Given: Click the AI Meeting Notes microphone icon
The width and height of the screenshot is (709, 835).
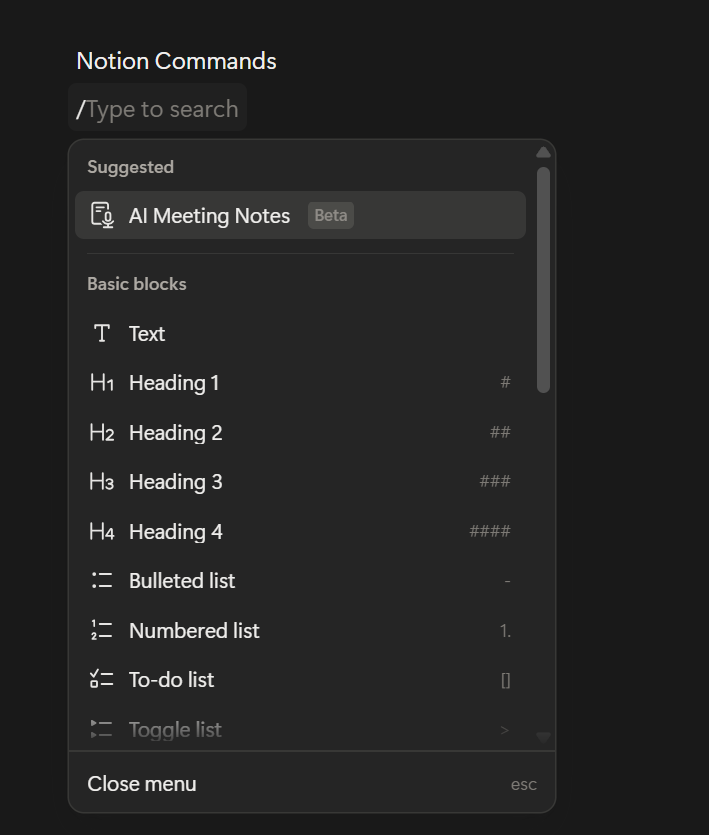Looking at the screenshot, I should click(102, 215).
